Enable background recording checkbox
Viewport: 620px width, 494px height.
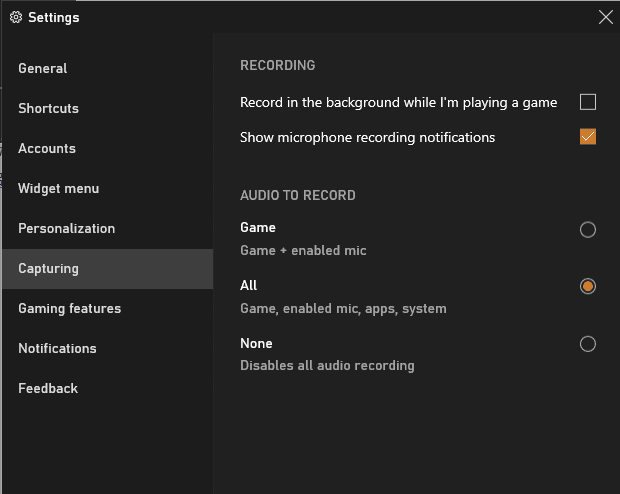click(588, 102)
